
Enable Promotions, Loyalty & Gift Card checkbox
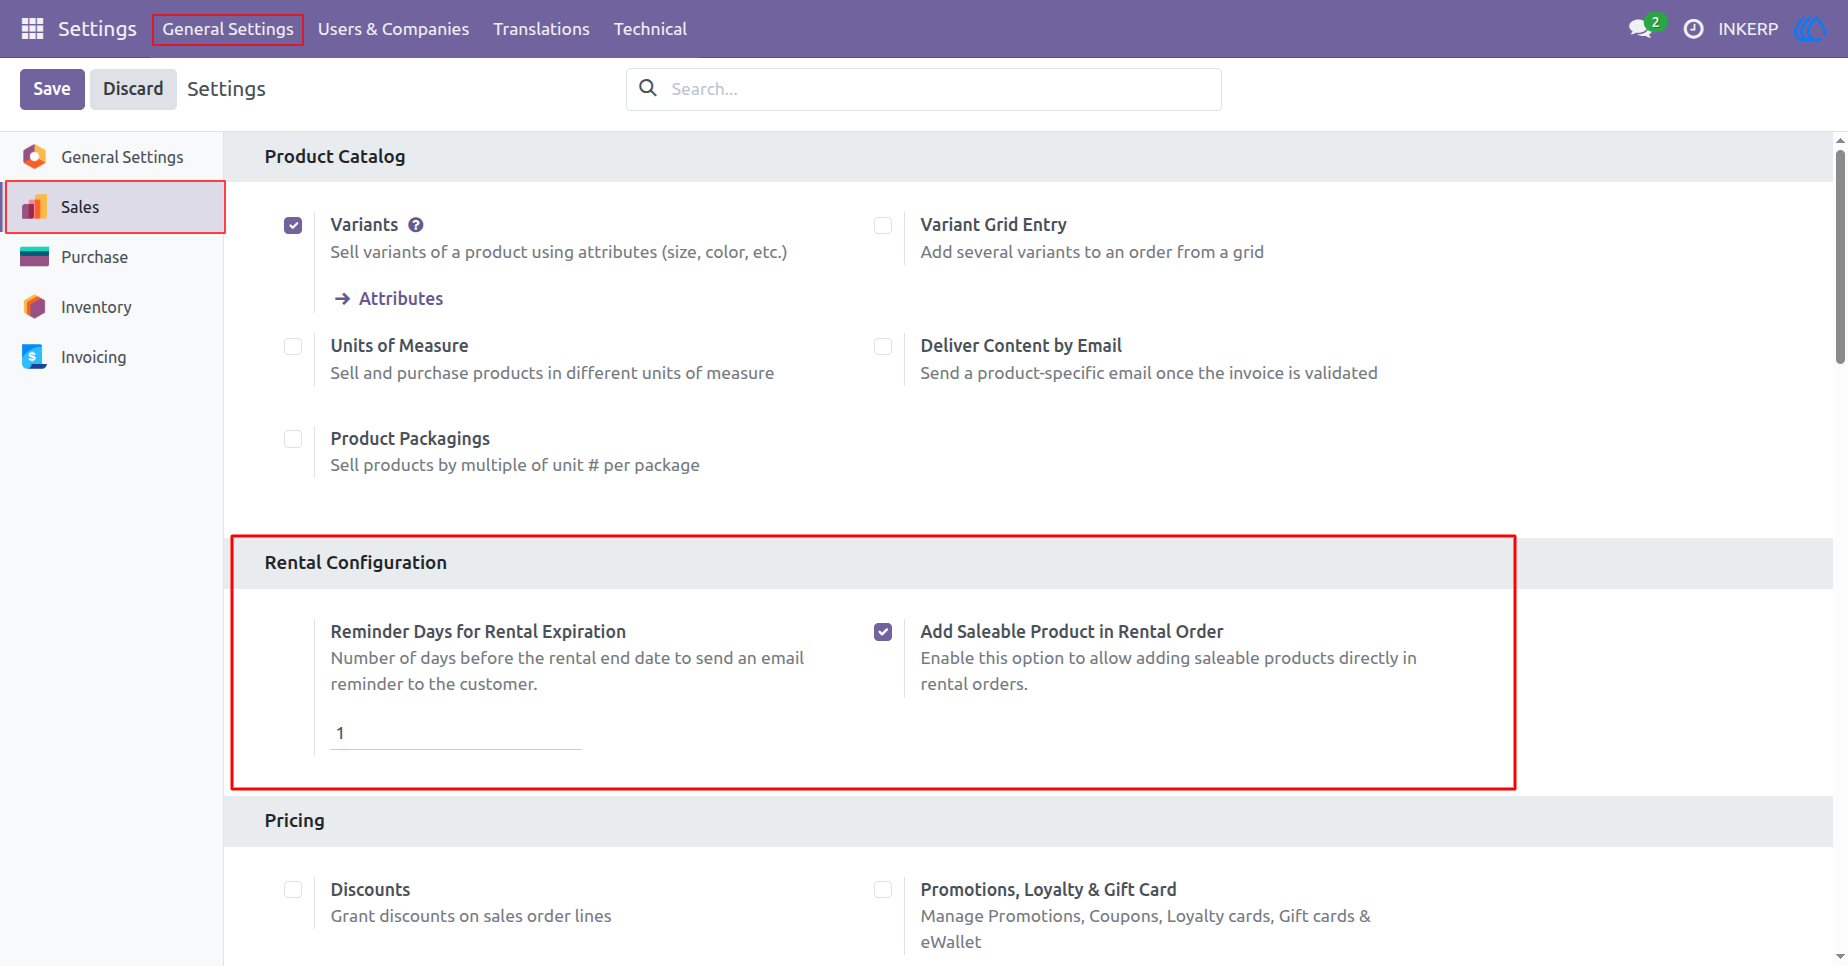pyautogui.click(x=883, y=890)
